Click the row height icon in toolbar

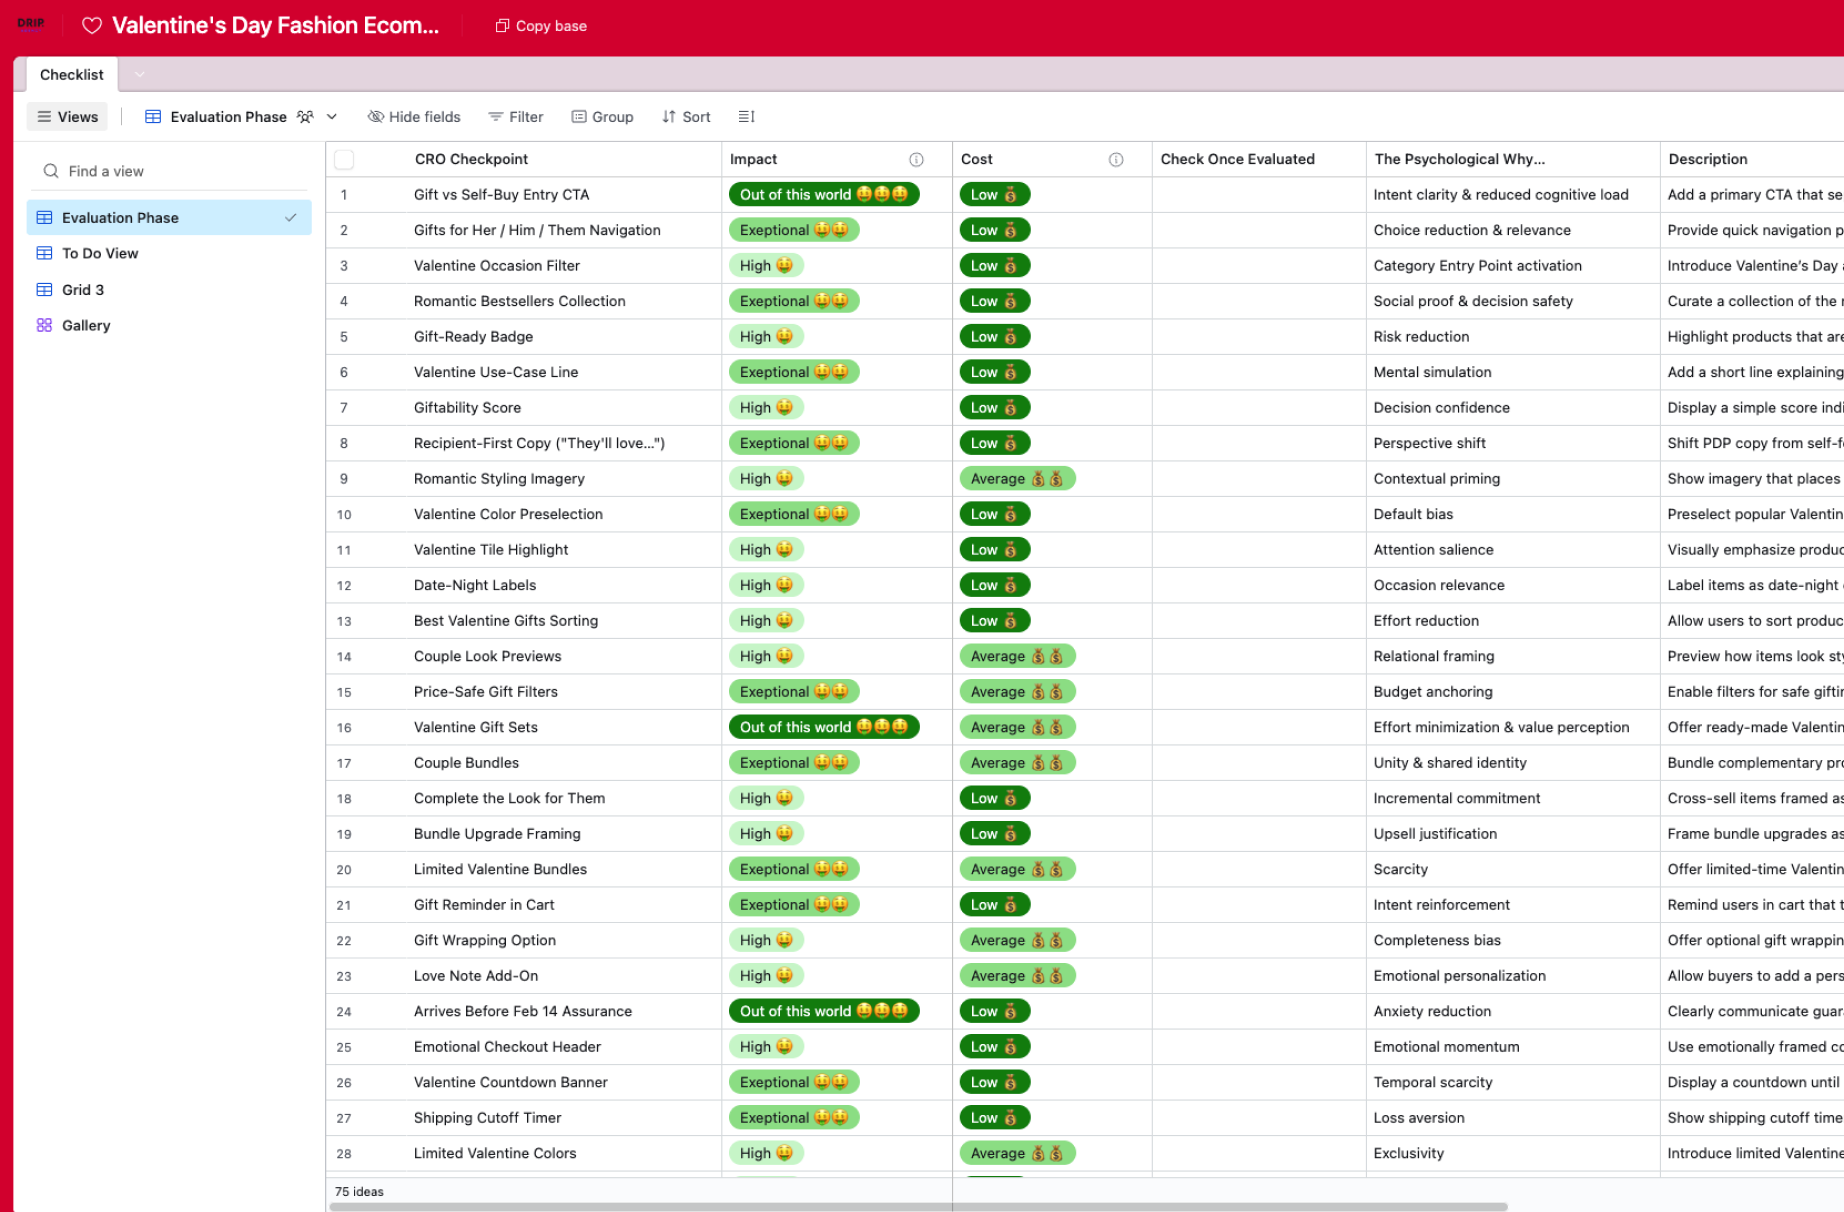point(746,117)
